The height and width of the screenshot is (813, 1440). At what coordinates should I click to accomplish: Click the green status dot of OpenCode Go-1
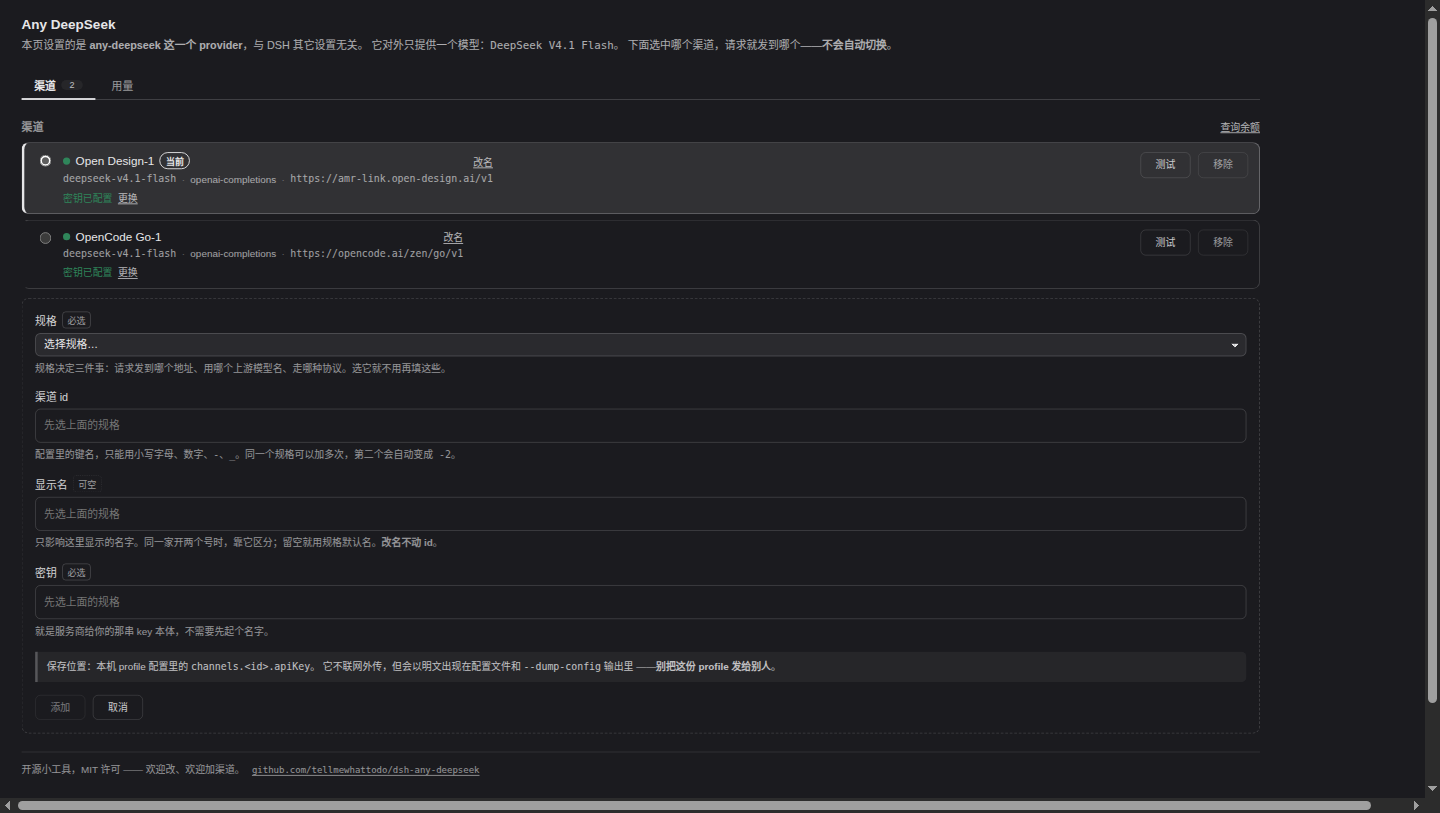tap(67, 237)
